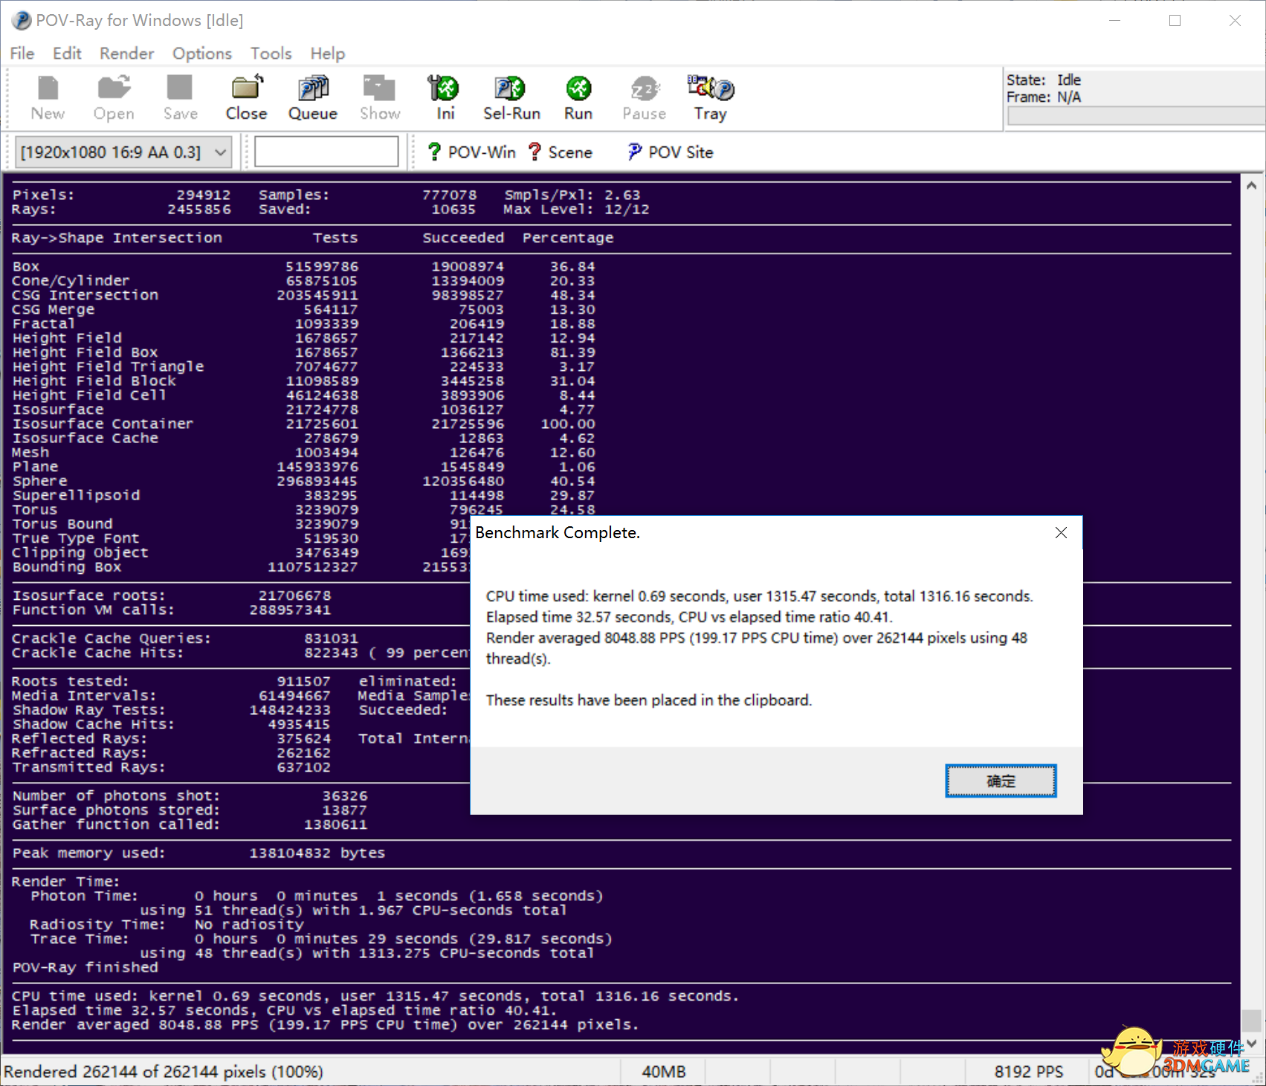Open POV-Win help item
The image size is (1266, 1086).
click(x=471, y=152)
